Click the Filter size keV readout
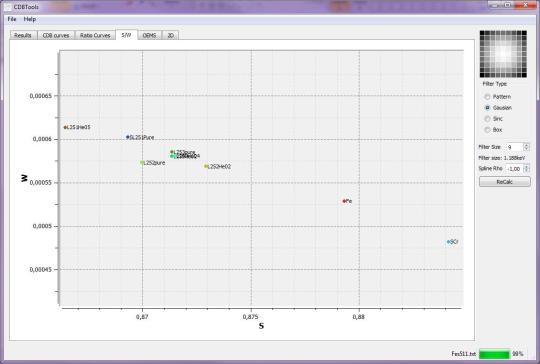 [502, 158]
